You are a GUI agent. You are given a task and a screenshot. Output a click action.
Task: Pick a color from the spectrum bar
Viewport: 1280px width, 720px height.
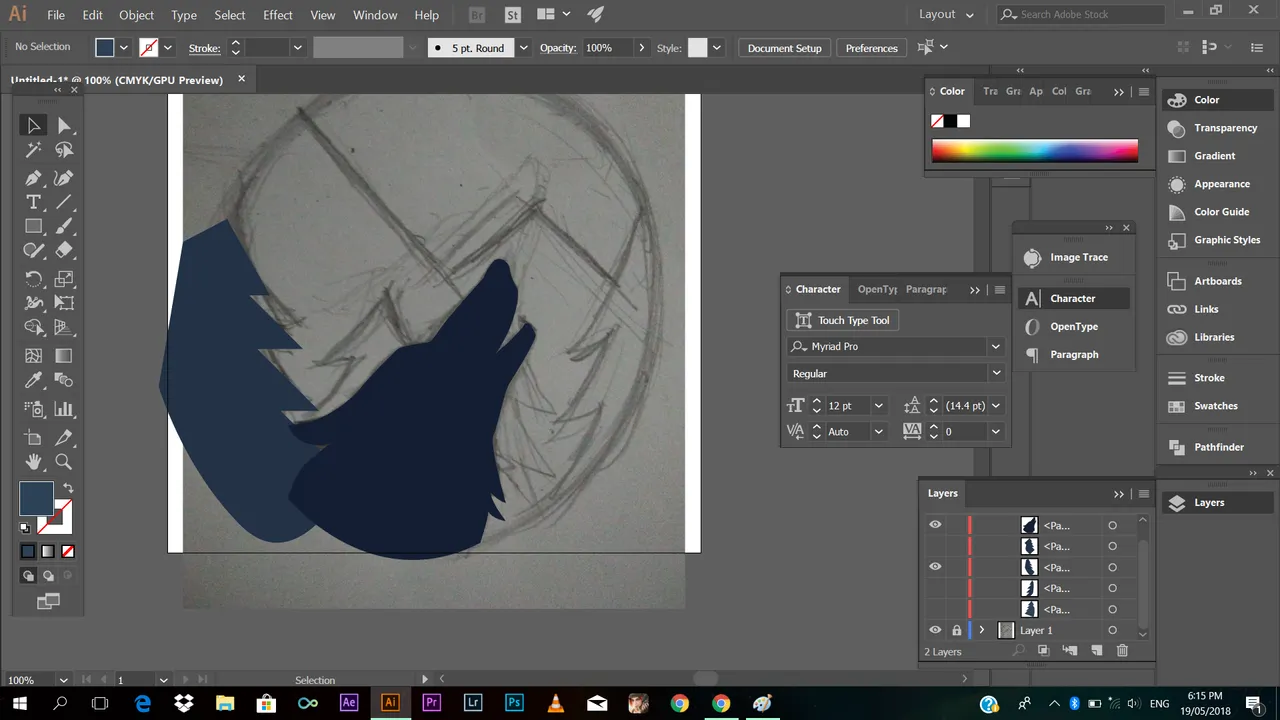coord(1035,151)
